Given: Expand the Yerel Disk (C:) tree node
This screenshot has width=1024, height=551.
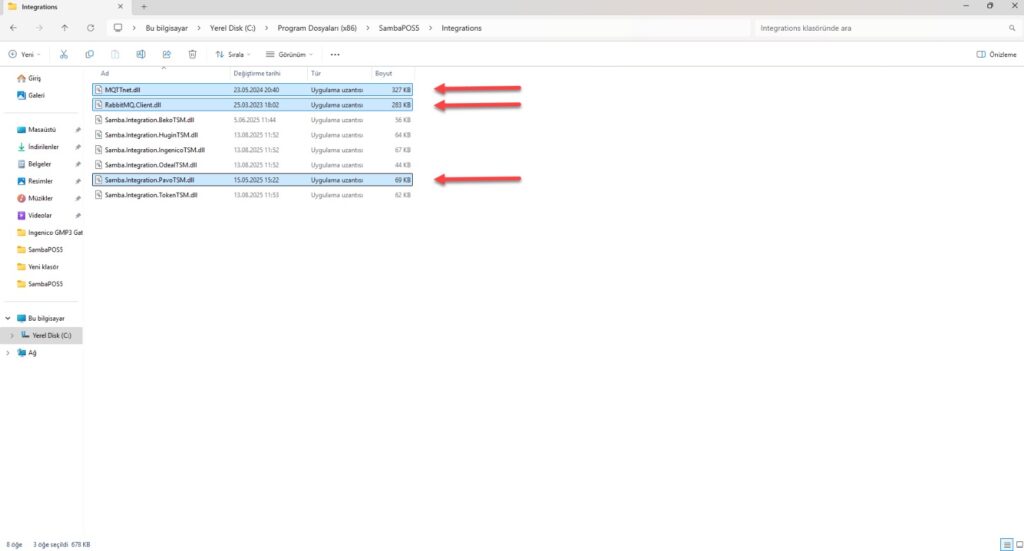Looking at the screenshot, I should [x=11, y=336].
